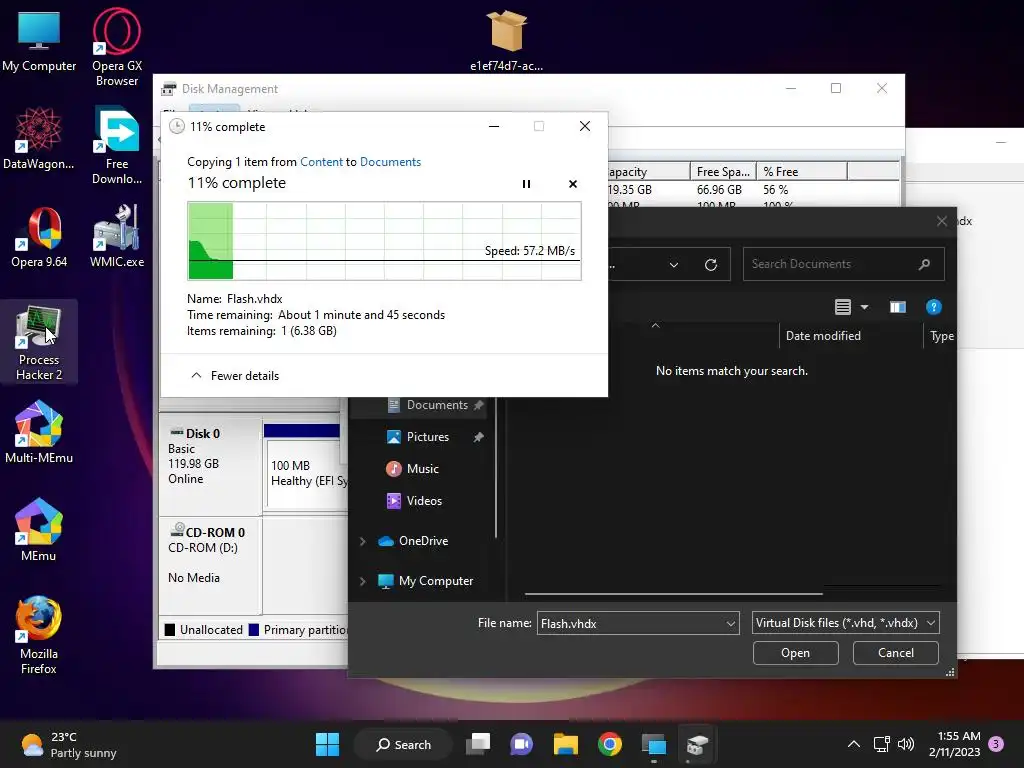Open the address bar history dropdown

(674, 264)
